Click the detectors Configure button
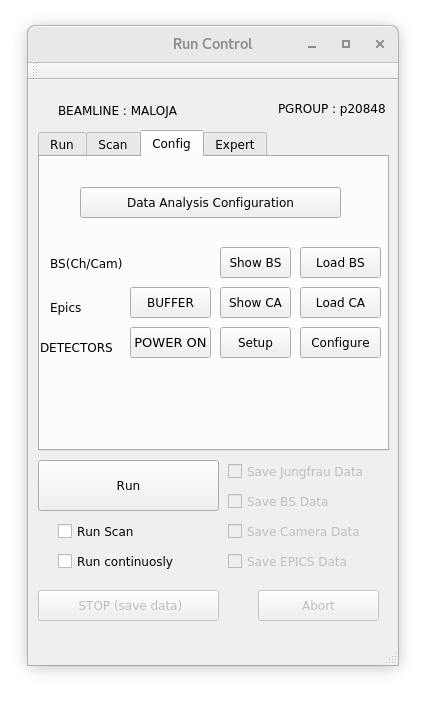Screen dimensions: 421x703 (340, 343)
